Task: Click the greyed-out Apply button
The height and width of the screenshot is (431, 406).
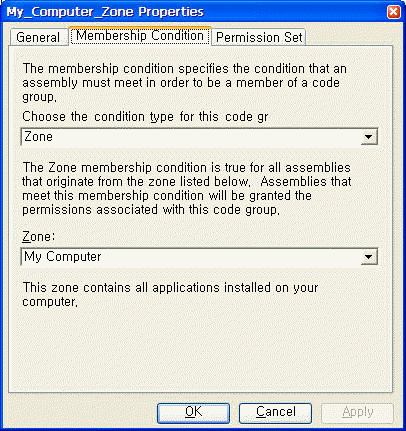Action: (357, 413)
